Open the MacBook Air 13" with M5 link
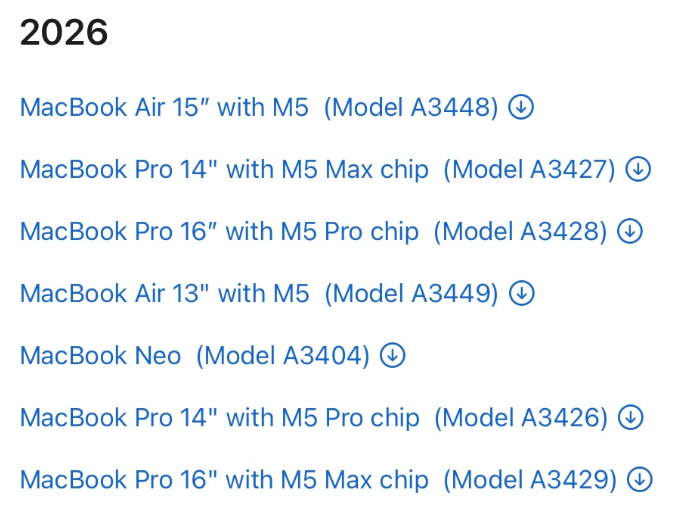This screenshot has width=682, height=510. pos(164,293)
